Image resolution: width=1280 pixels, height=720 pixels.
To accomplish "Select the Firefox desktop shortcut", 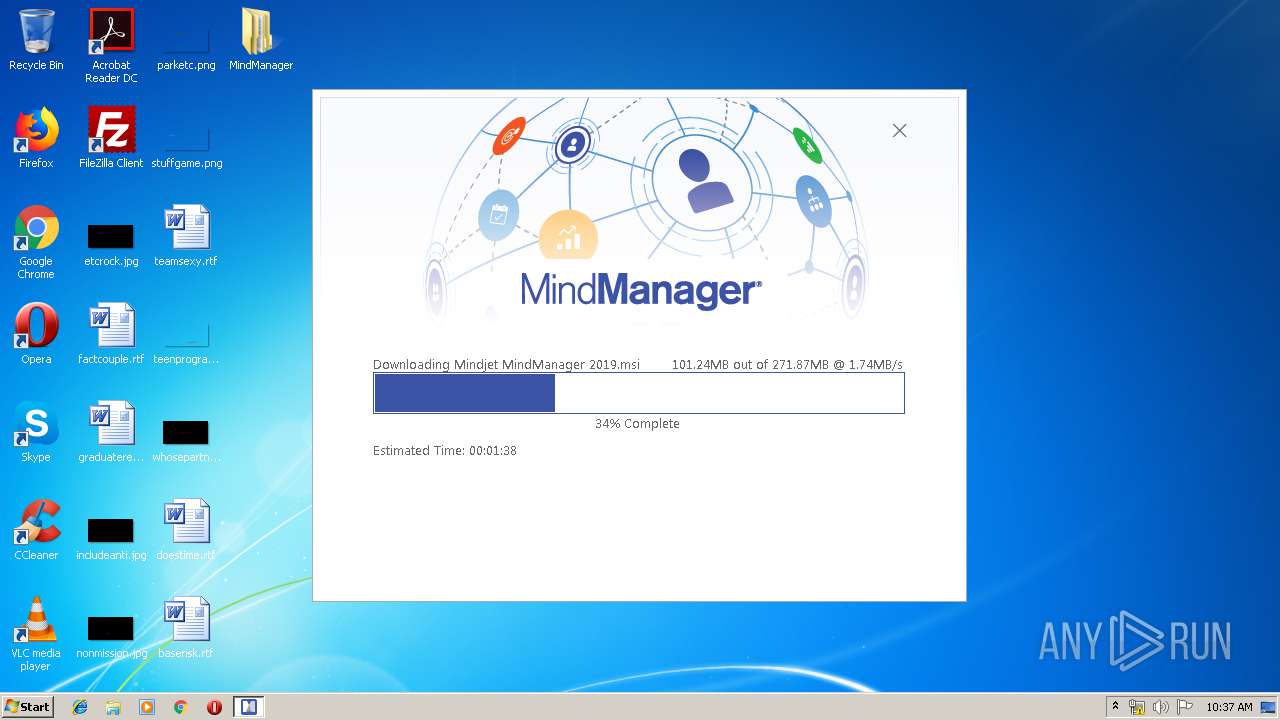I will pos(36,138).
